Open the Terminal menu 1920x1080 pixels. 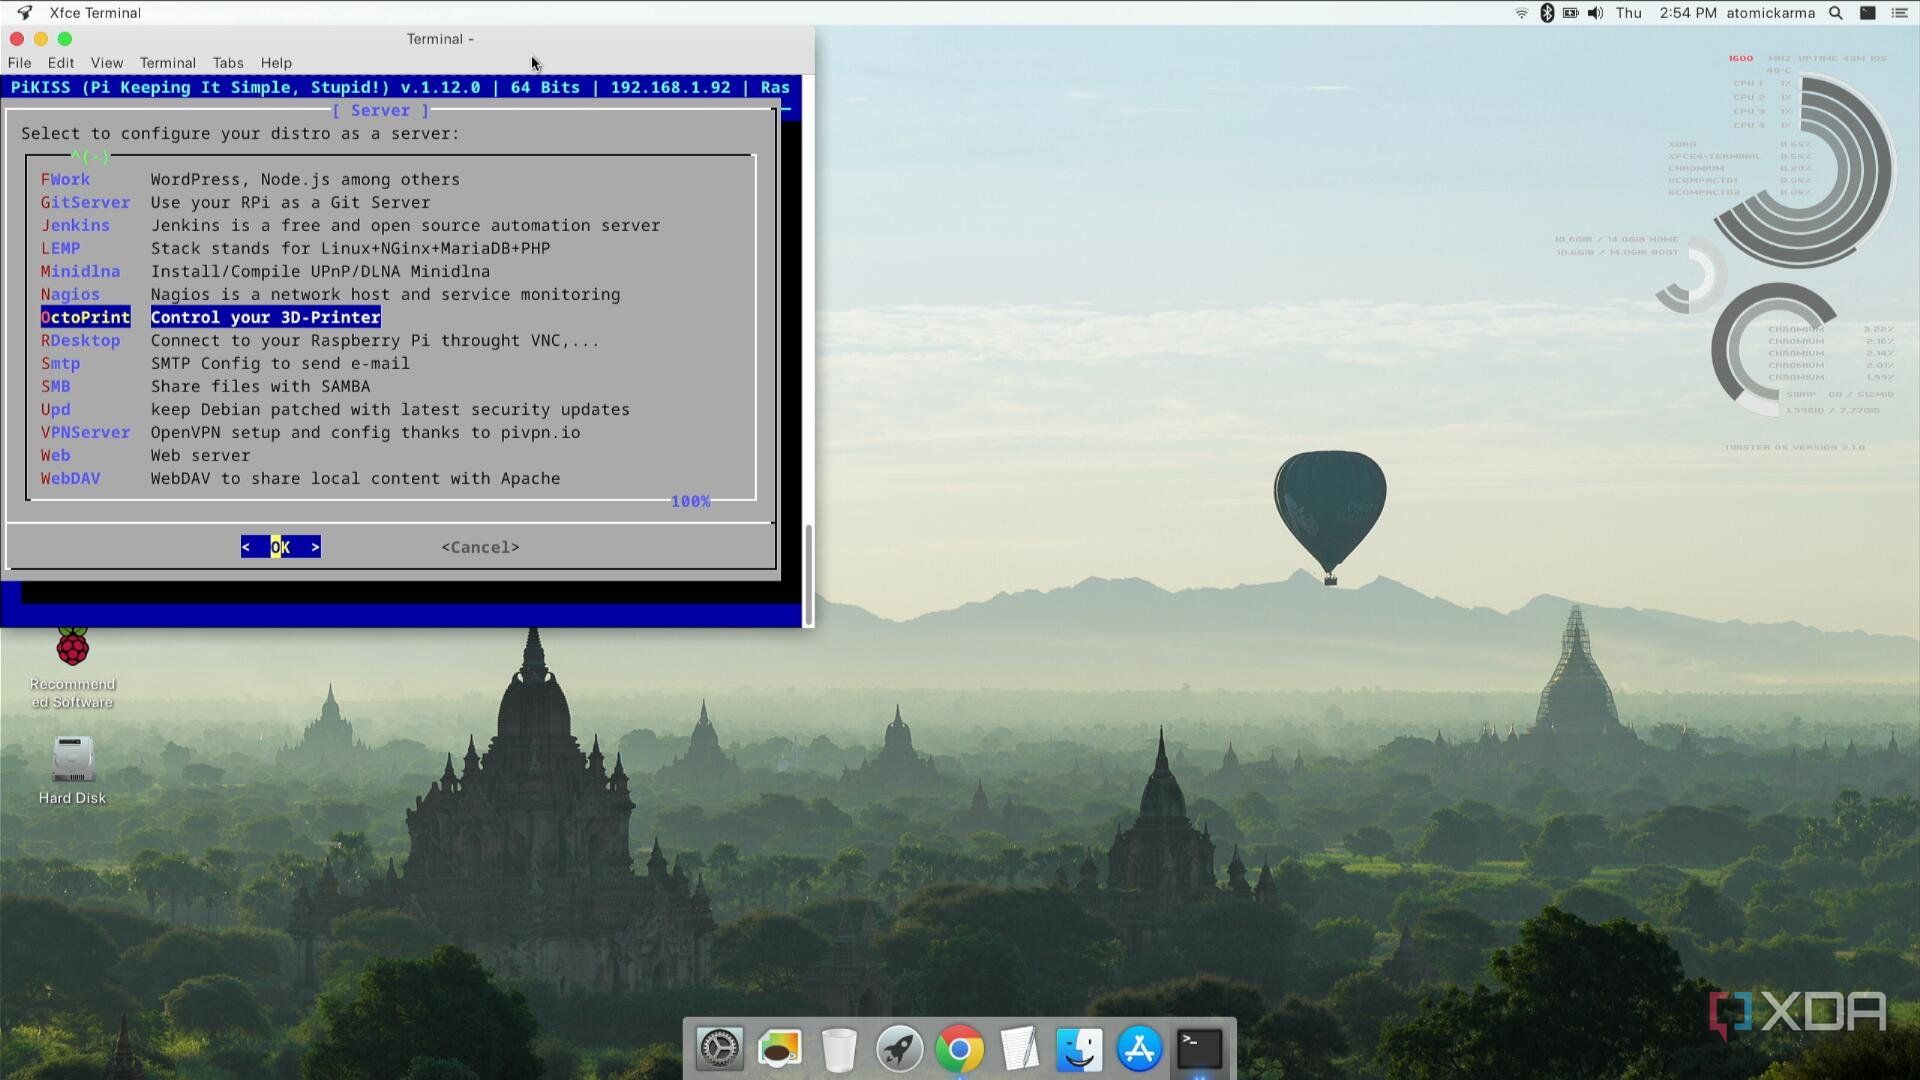(167, 62)
